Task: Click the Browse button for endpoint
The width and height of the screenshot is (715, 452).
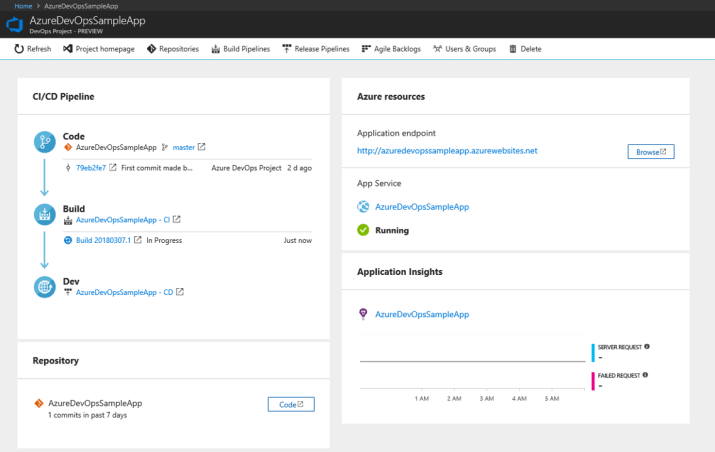Action: coord(650,151)
